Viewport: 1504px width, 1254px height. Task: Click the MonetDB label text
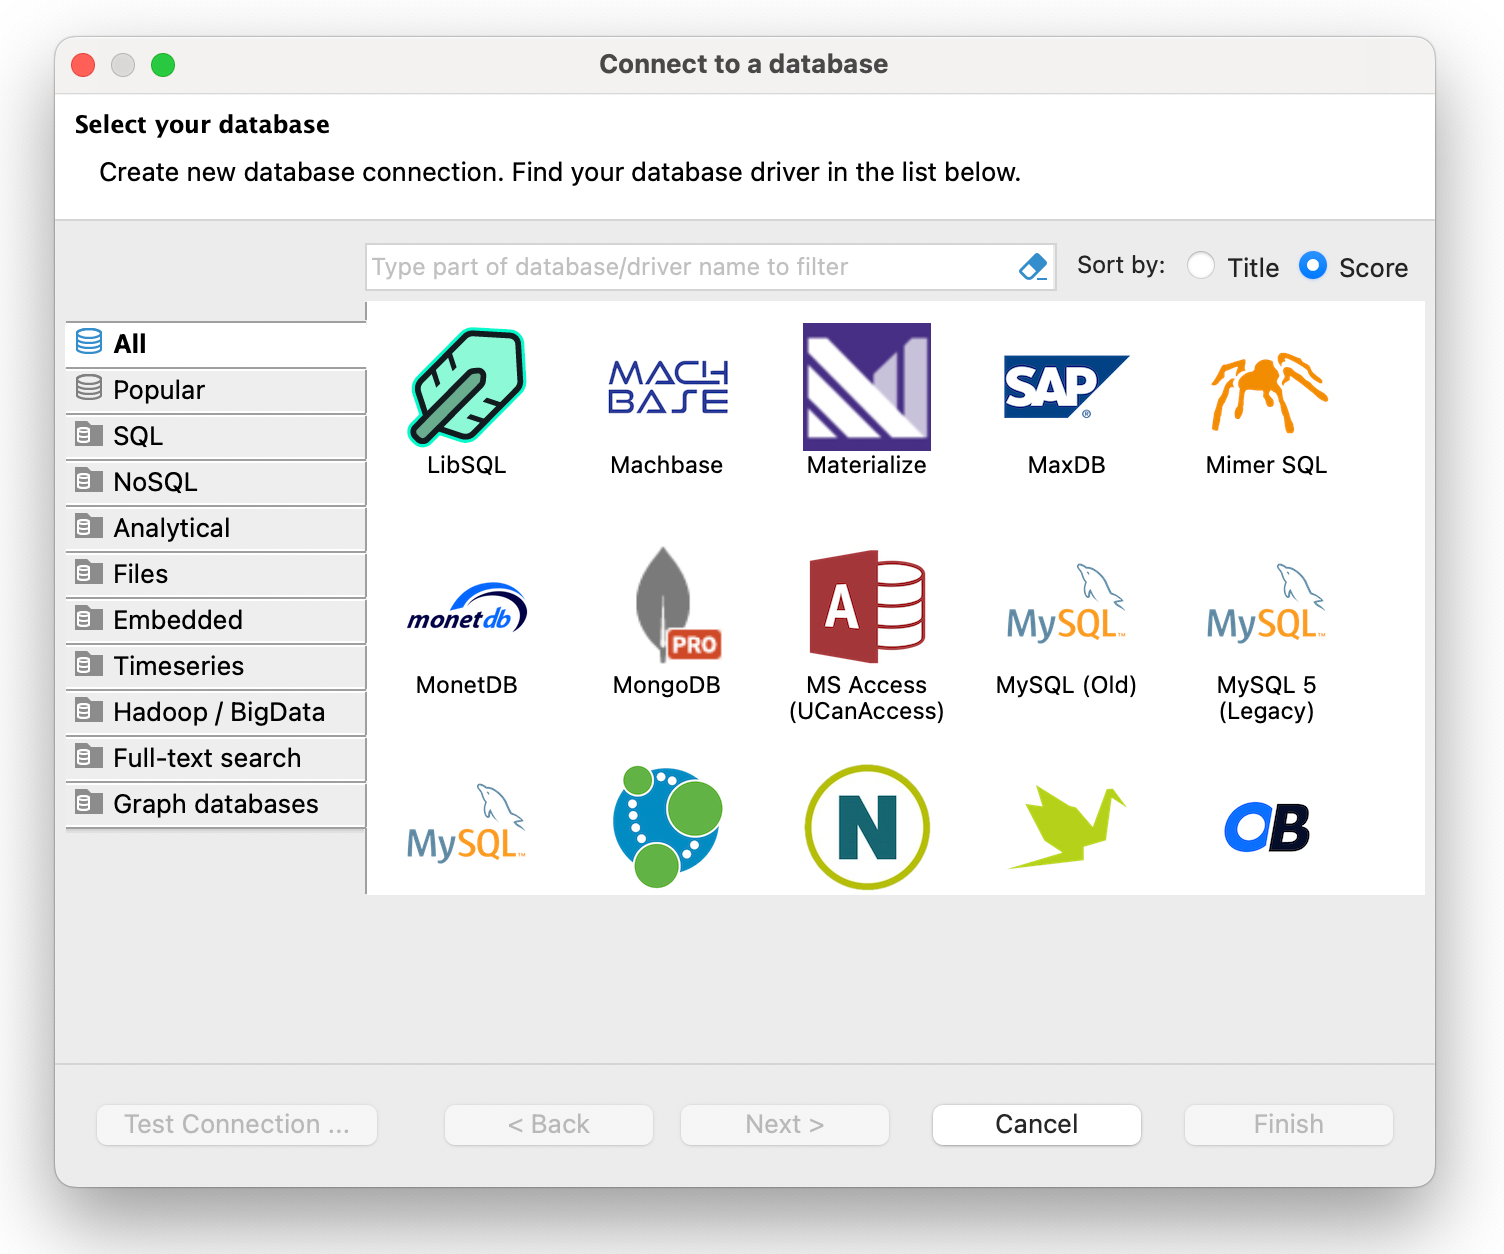467,685
